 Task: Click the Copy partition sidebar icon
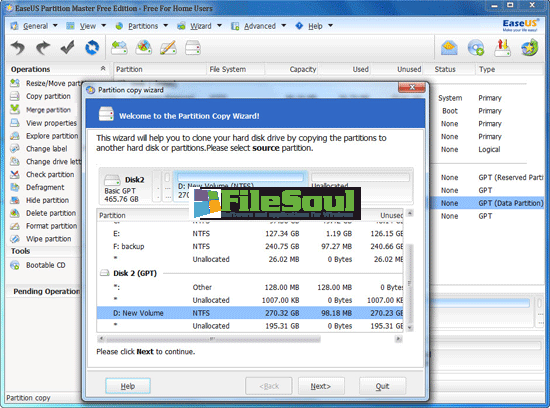coord(15,96)
